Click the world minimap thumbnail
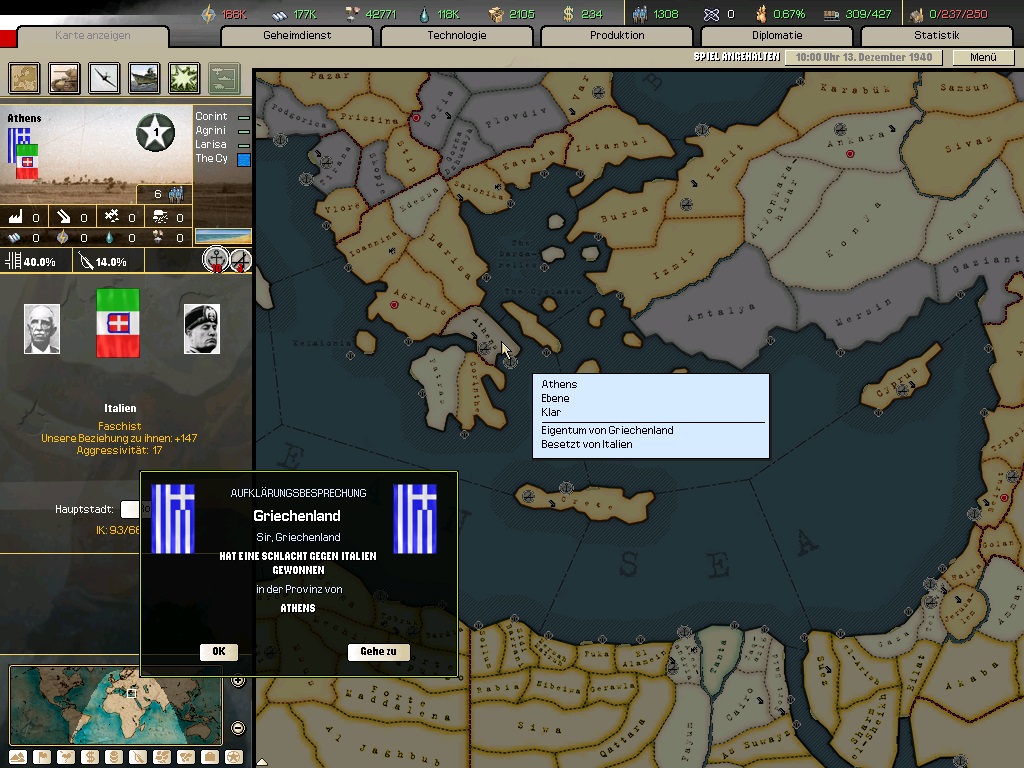Image resolution: width=1024 pixels, height=768 pixels. pos(115,705)
